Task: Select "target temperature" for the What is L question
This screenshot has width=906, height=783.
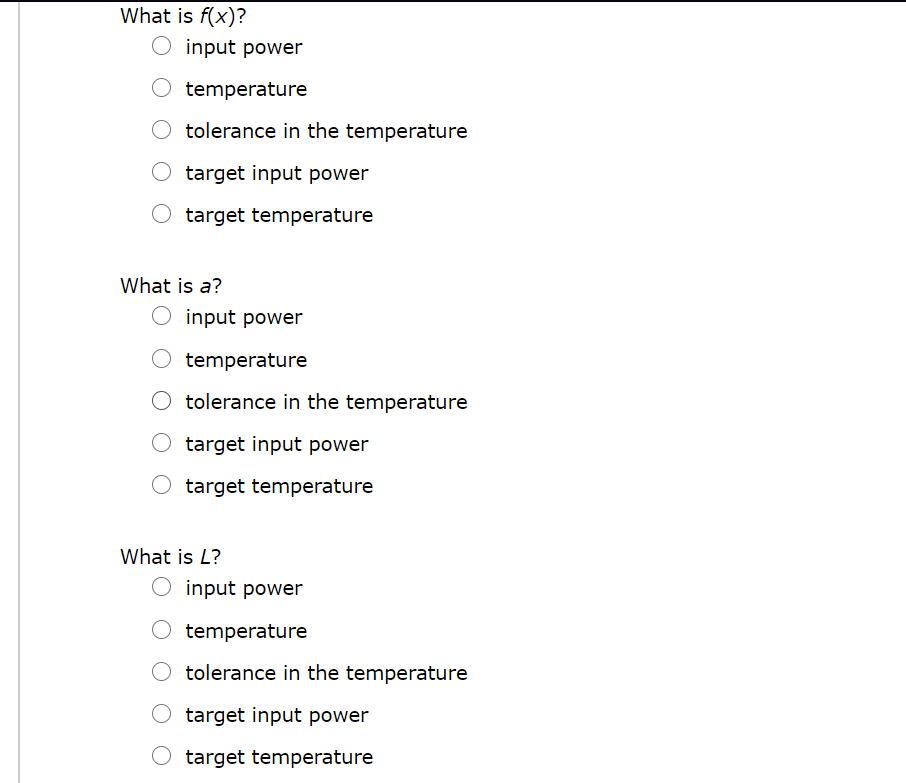Action: [161, 755]
